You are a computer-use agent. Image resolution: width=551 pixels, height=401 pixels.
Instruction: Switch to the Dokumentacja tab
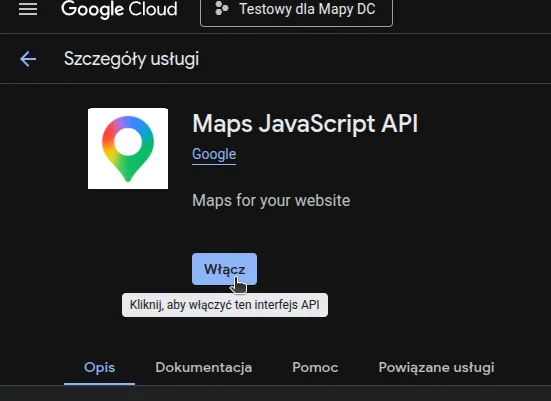coord(204,367)
